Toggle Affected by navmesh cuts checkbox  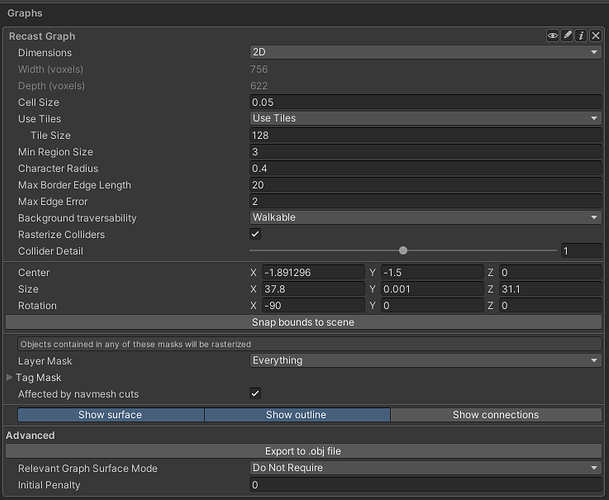tap(255, 394)
